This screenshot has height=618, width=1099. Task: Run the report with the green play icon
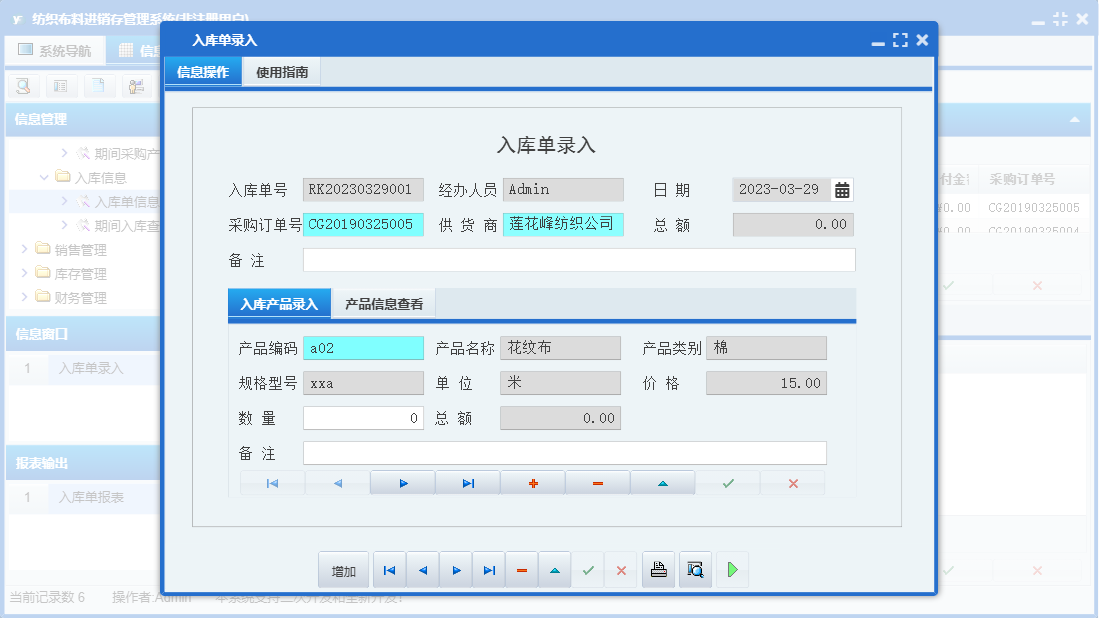pyautogui.click(x=732, y=569)
